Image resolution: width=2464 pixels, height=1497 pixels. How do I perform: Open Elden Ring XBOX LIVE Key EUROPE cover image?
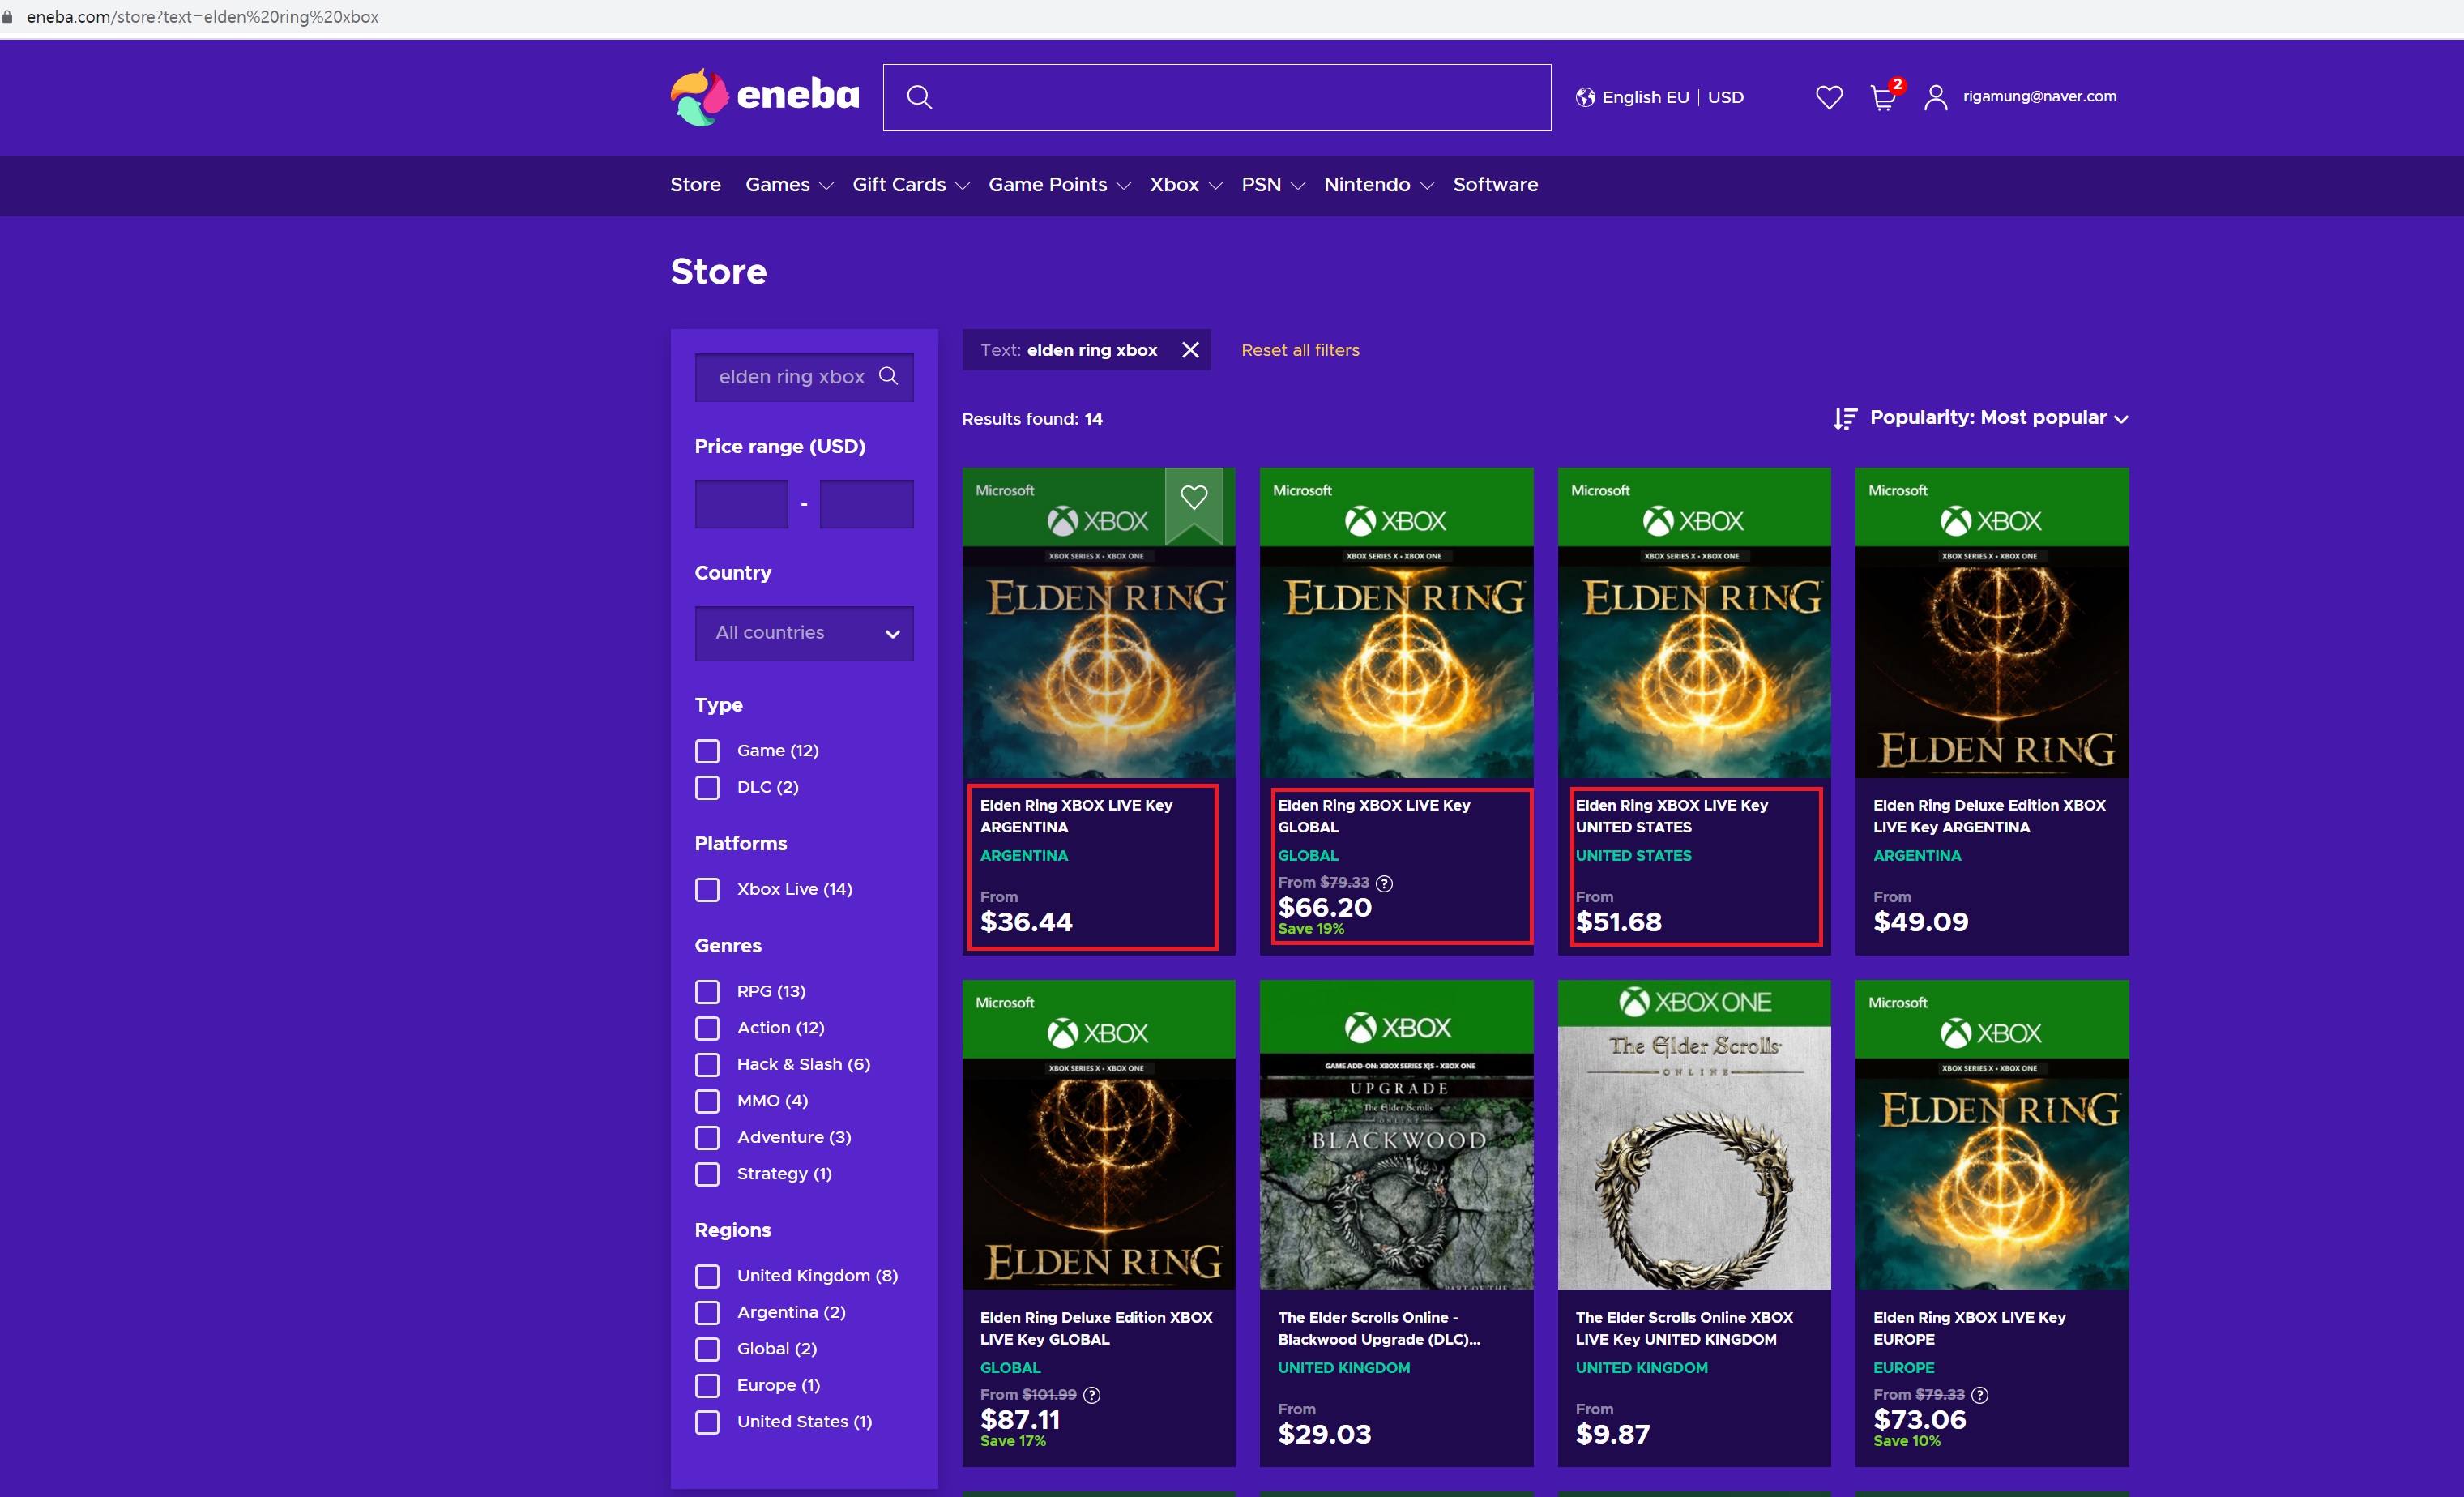tap(1992, 1135)
